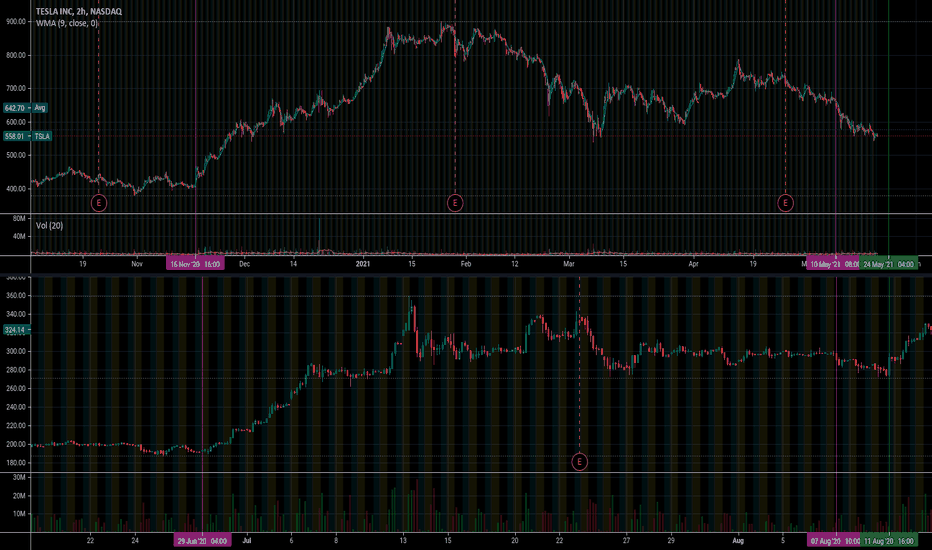Click the Jul label on lower time axis
Screen dimensions: 932x550
coord(247,540)
